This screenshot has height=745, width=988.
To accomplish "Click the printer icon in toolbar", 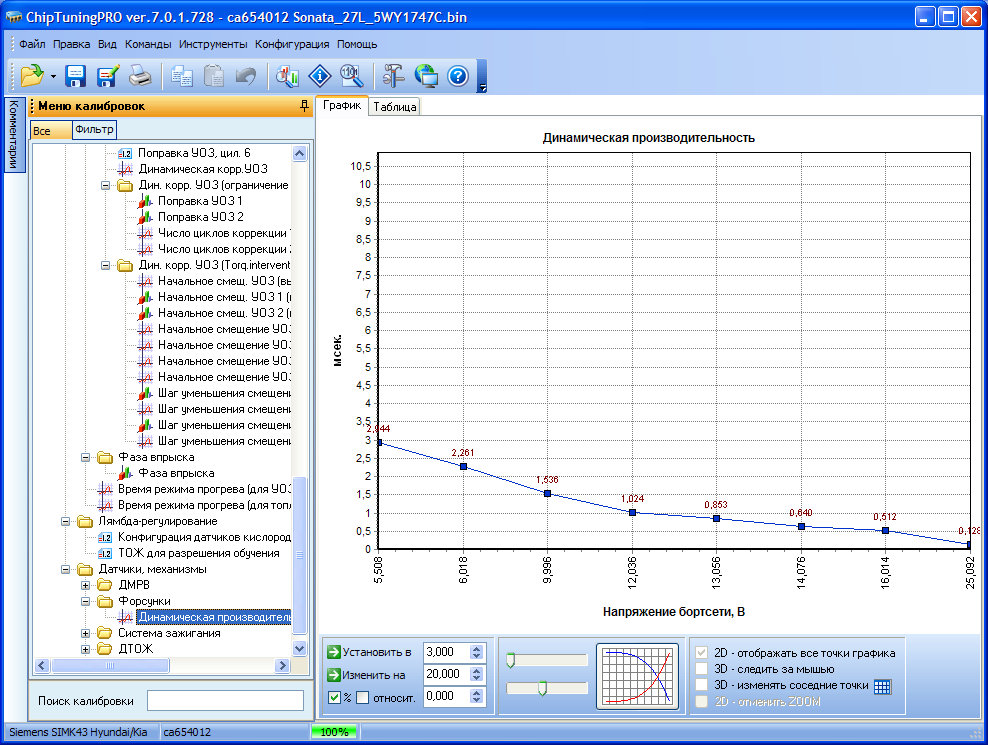I will click(x=141, y=75).
